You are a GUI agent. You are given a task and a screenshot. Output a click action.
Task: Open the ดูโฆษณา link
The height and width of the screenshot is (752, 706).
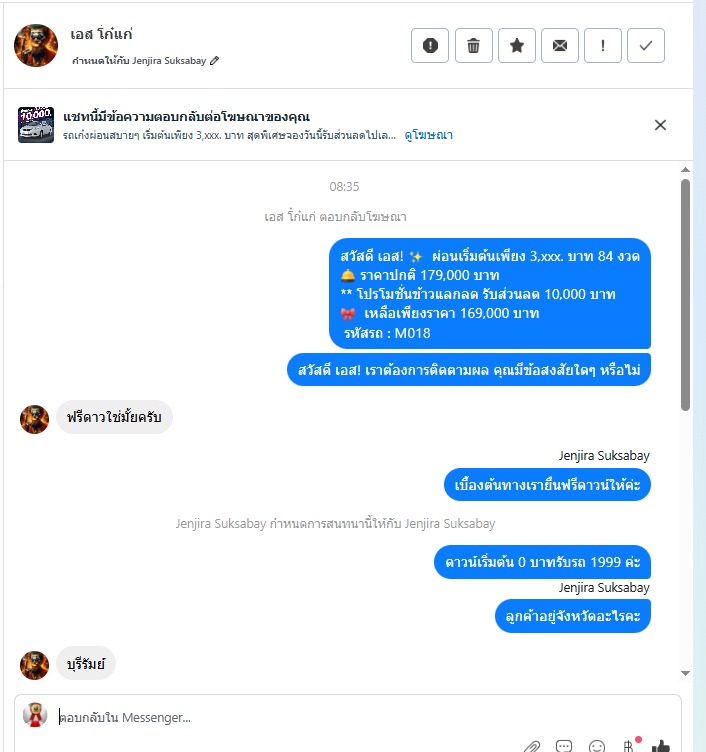point(428,135)
